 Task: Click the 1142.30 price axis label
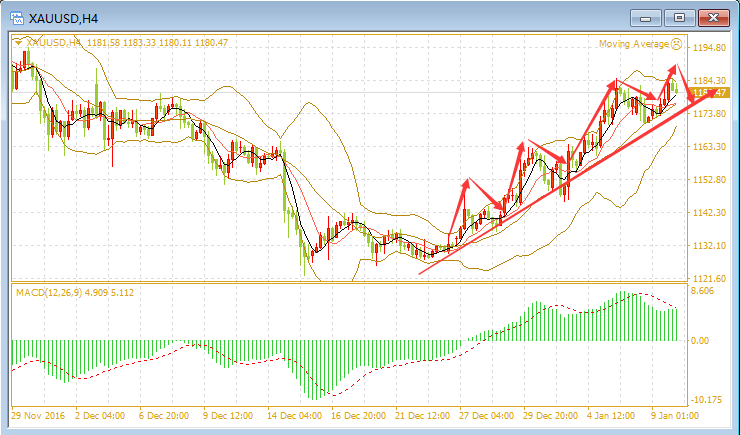[x=709, y=213]
